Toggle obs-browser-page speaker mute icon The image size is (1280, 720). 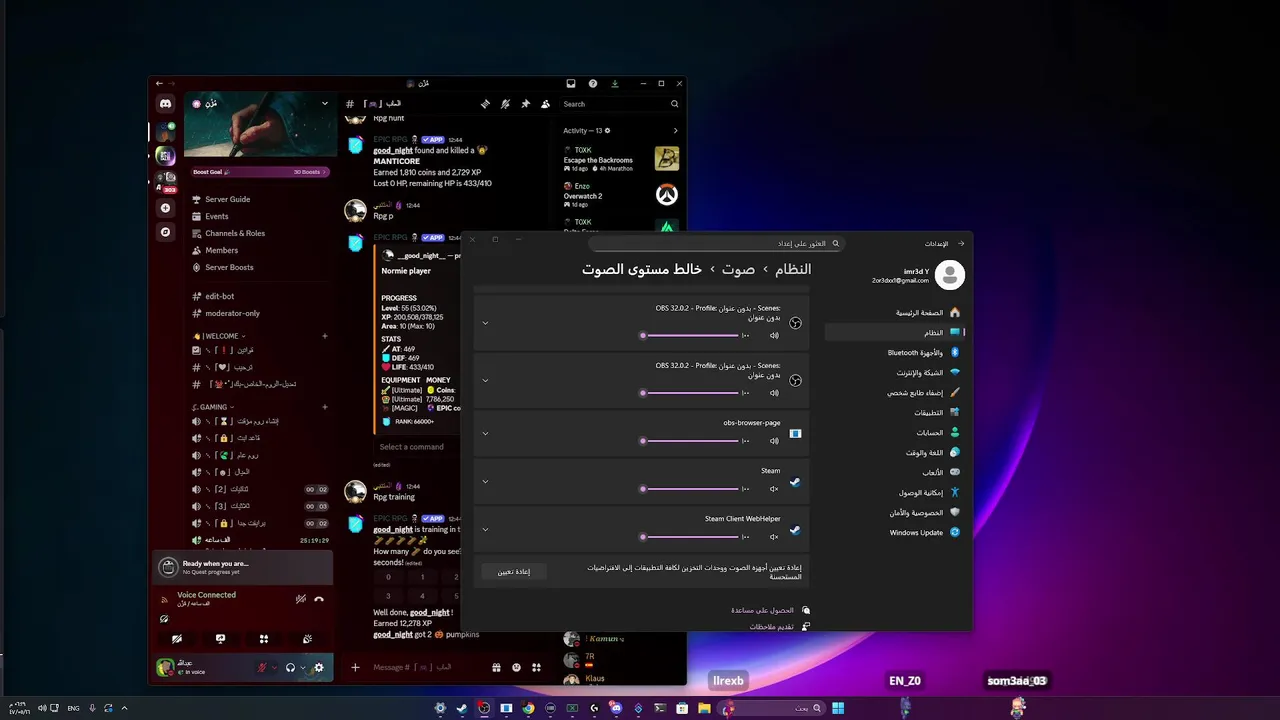point(774,441)
